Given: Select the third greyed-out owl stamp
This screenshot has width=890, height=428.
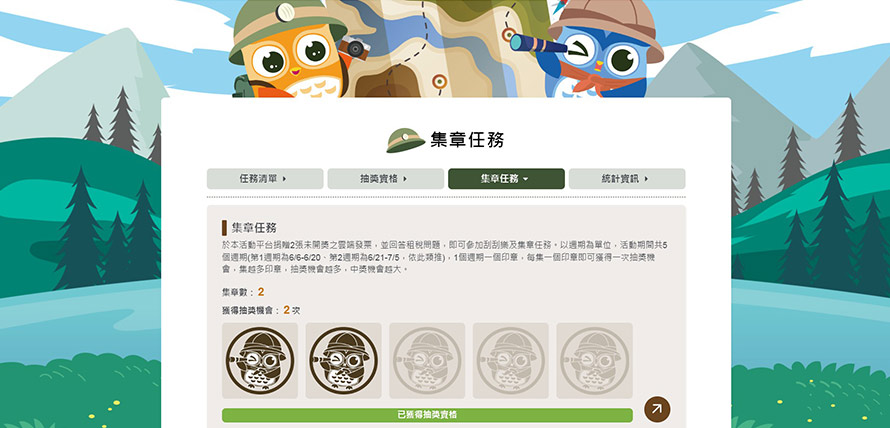Looking at the screenshot, I should (x=427, y=360).
